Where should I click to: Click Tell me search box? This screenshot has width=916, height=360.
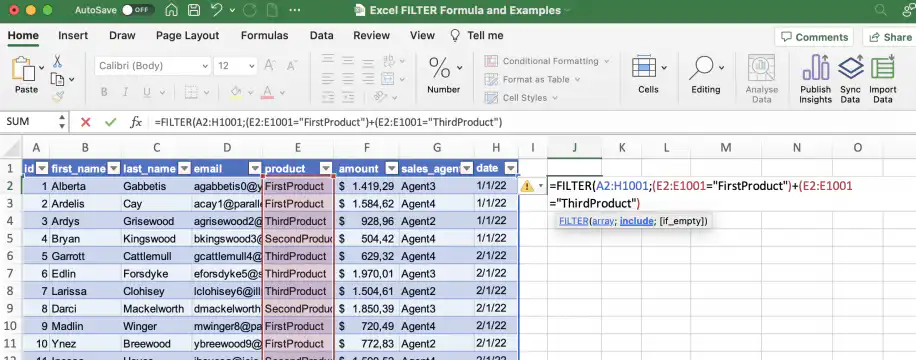[477, 36]
